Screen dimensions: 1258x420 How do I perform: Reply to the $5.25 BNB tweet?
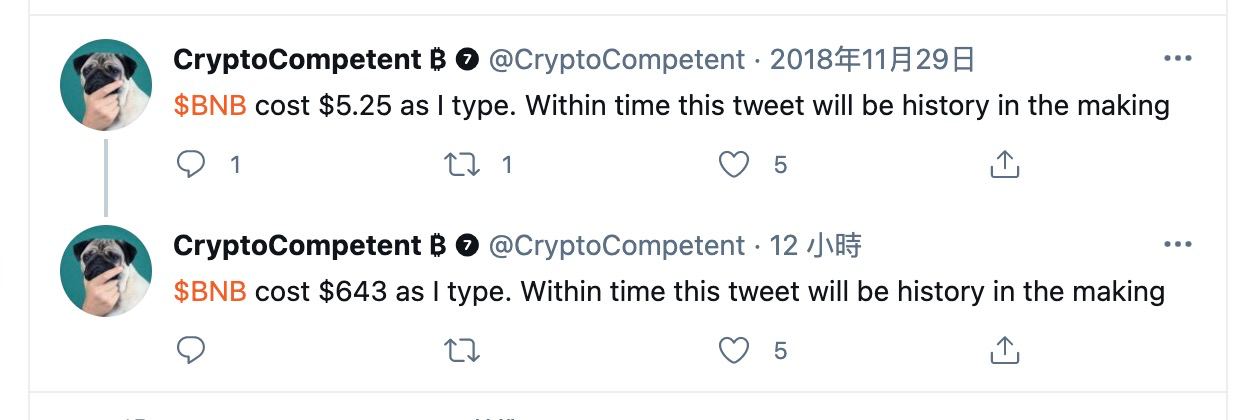(191, 164)
